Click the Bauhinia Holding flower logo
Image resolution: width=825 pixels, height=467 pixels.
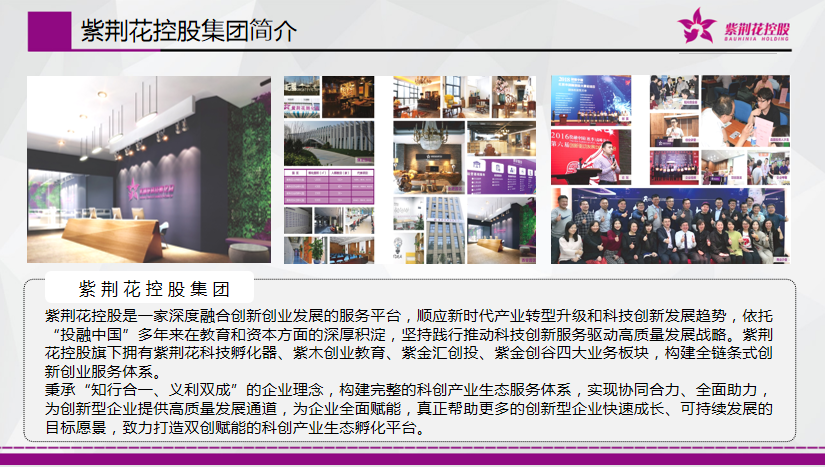point(696,25)
